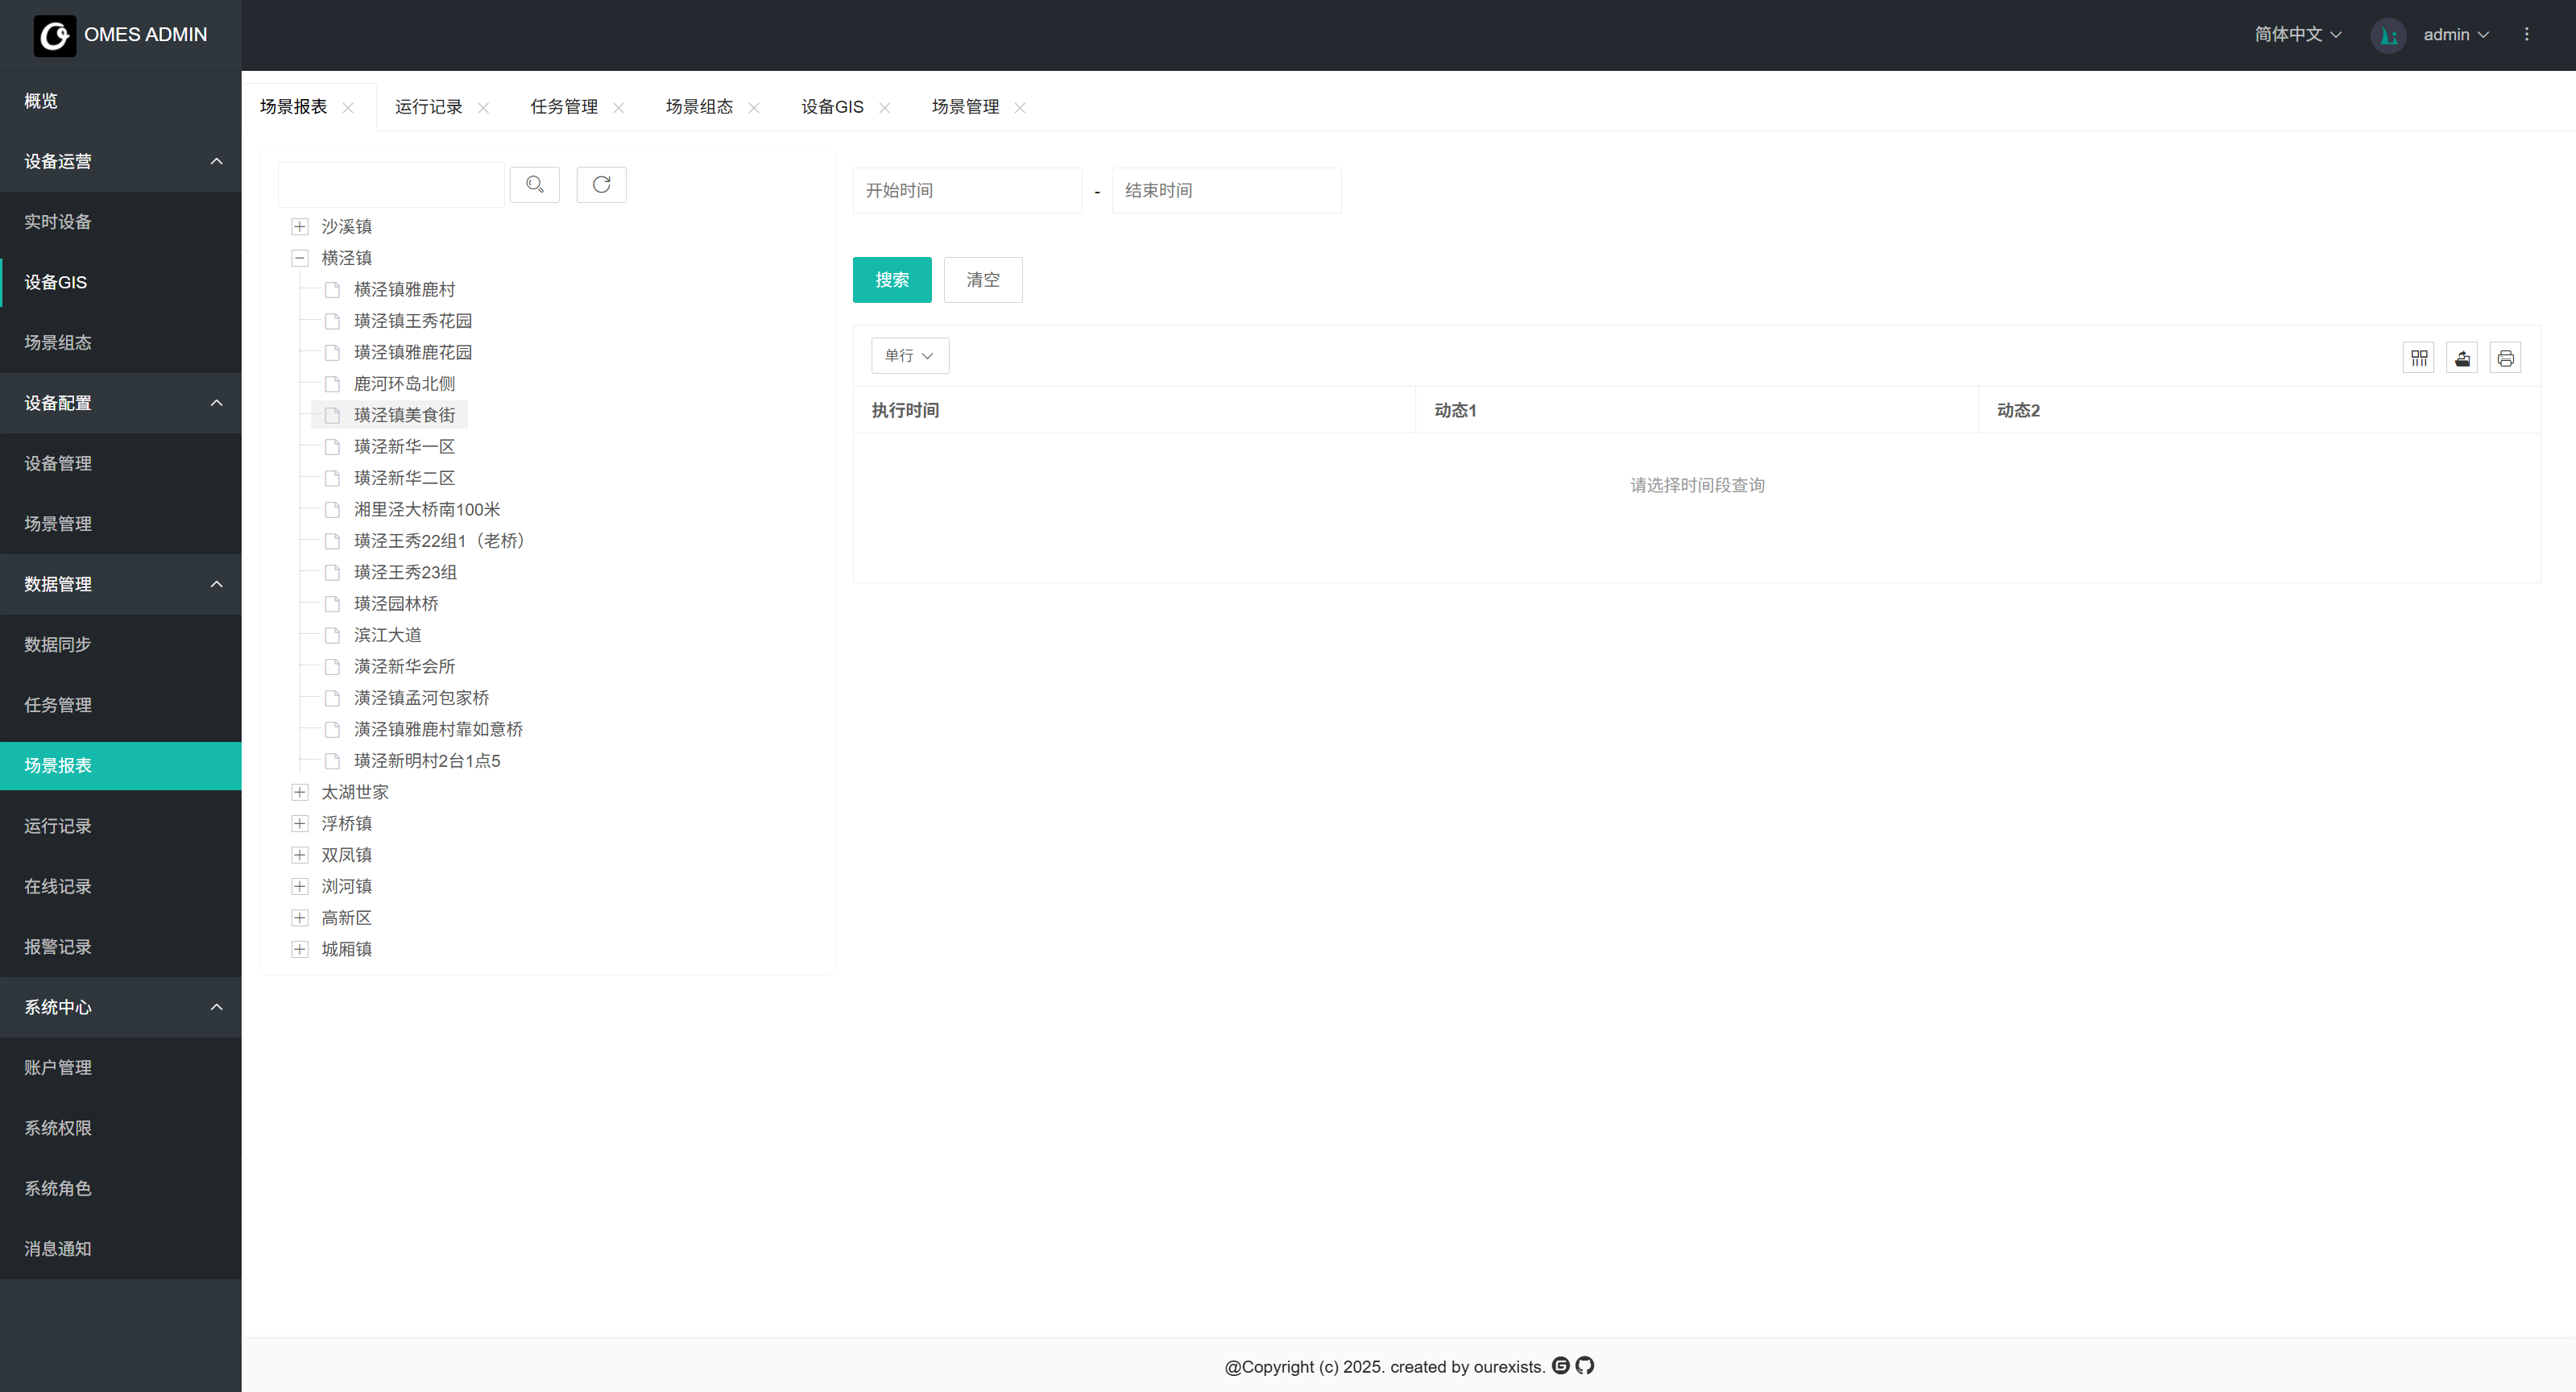
Task: Collapse the 横泾镇 tree node
Action: (x=299, y=258)
